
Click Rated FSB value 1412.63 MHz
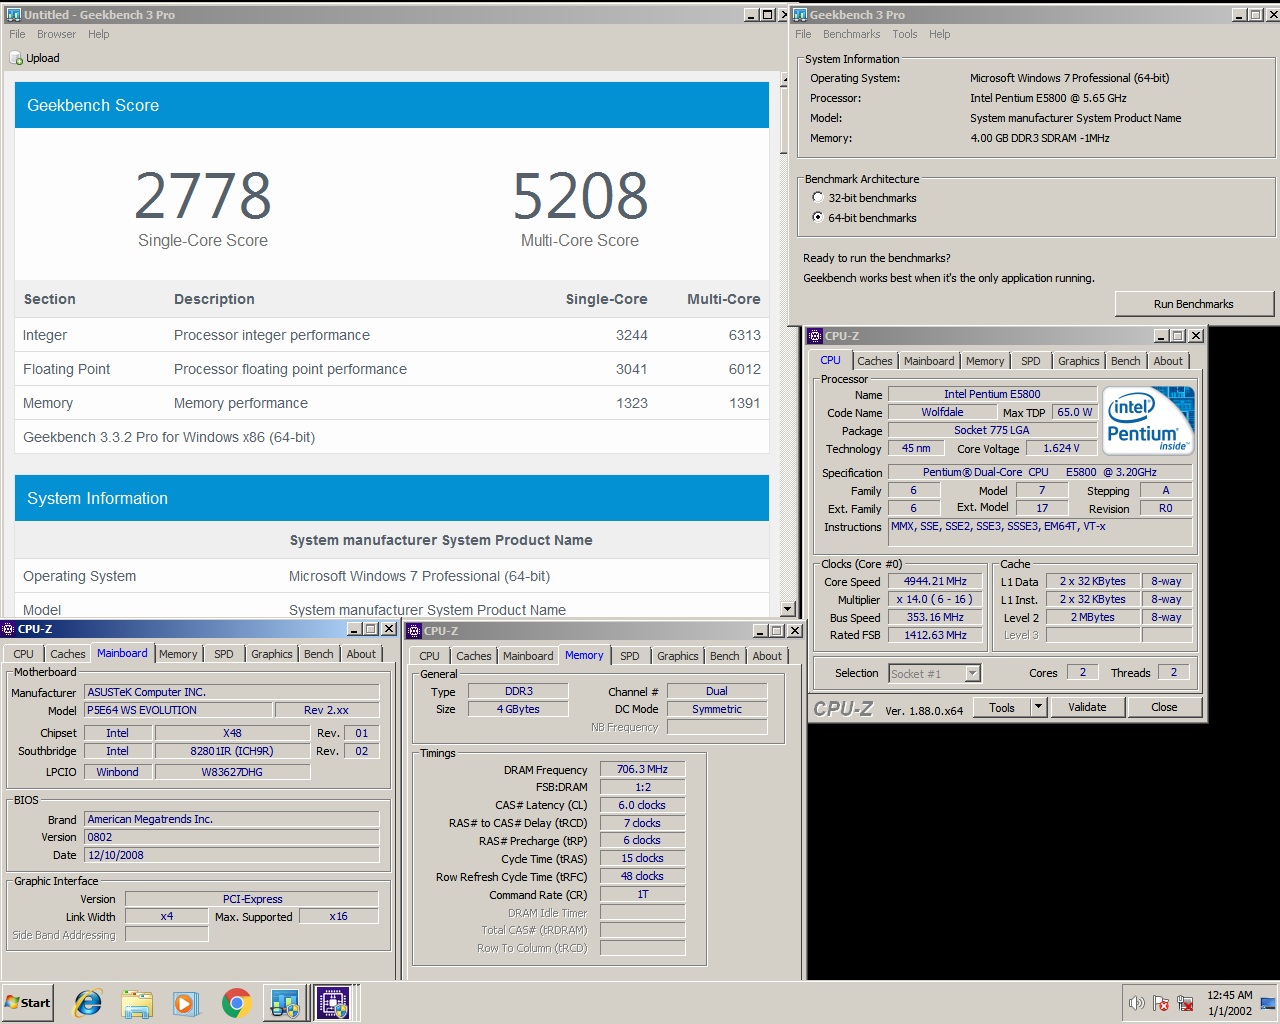935,635
